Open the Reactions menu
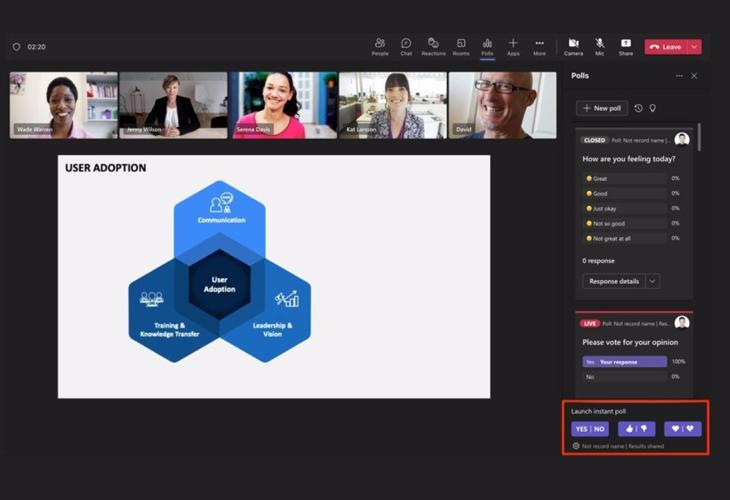730x500 pixels. [x=433, y=46]
